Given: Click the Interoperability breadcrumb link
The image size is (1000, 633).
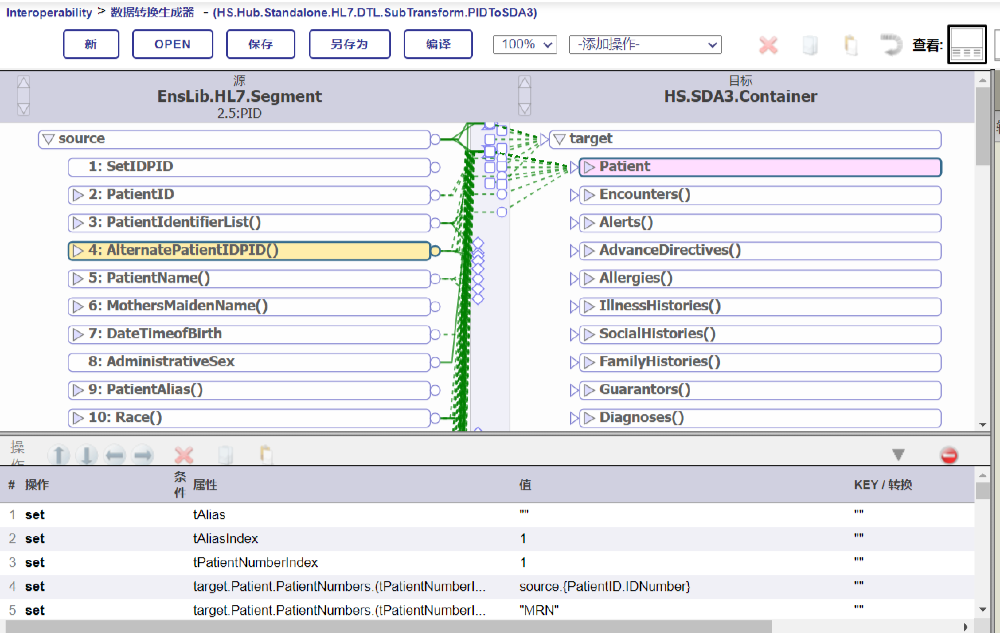Looking at the screenshot, I should tap(48, 13).
